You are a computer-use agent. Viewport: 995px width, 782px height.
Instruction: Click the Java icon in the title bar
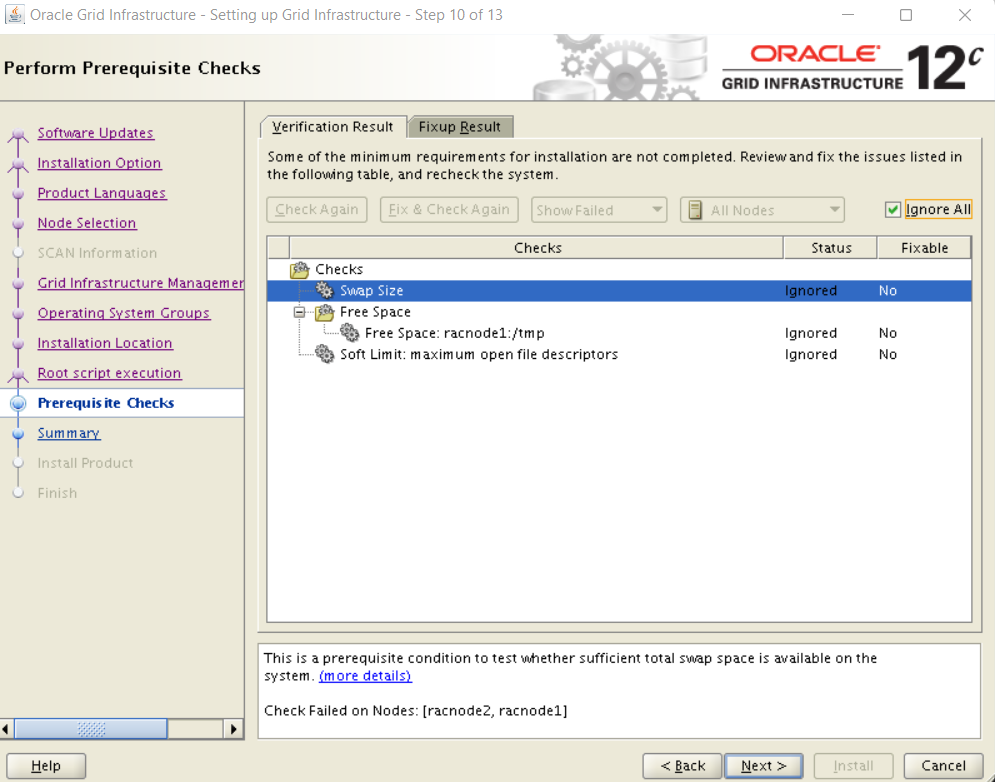pyautogui.click(x=14, y=14)
